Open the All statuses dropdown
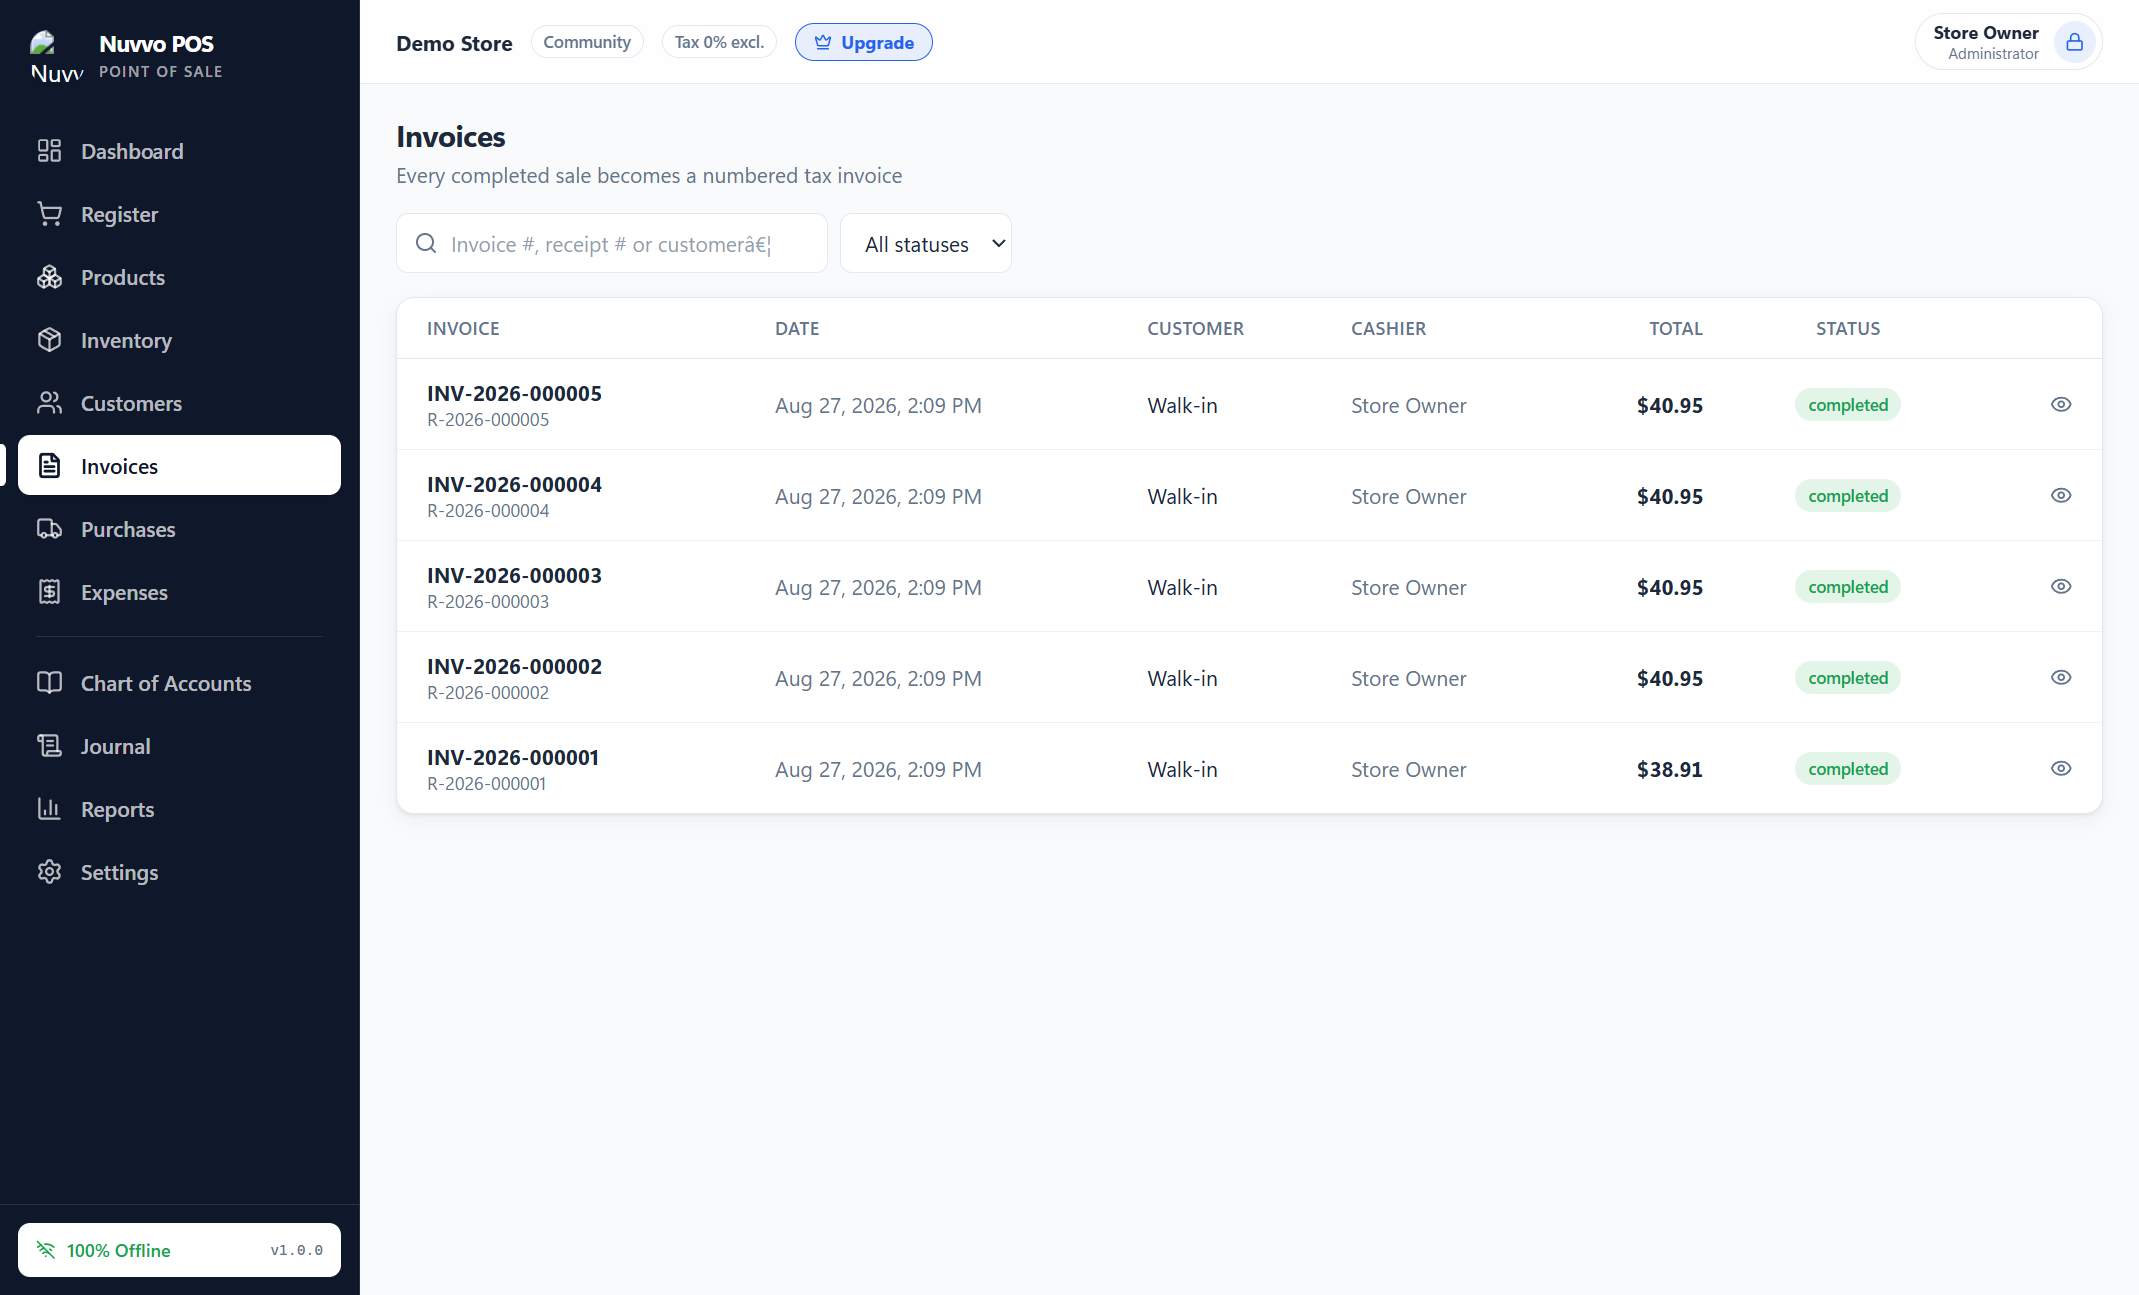This screenshot has width=2139, height=1295. [926, 243]
